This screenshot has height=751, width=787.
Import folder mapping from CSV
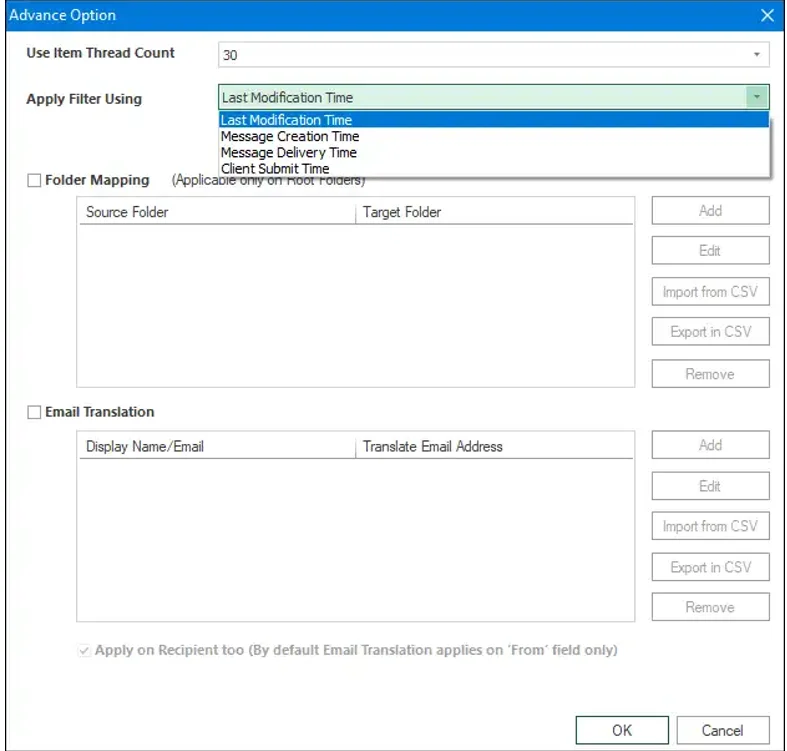tap(710, 292)
